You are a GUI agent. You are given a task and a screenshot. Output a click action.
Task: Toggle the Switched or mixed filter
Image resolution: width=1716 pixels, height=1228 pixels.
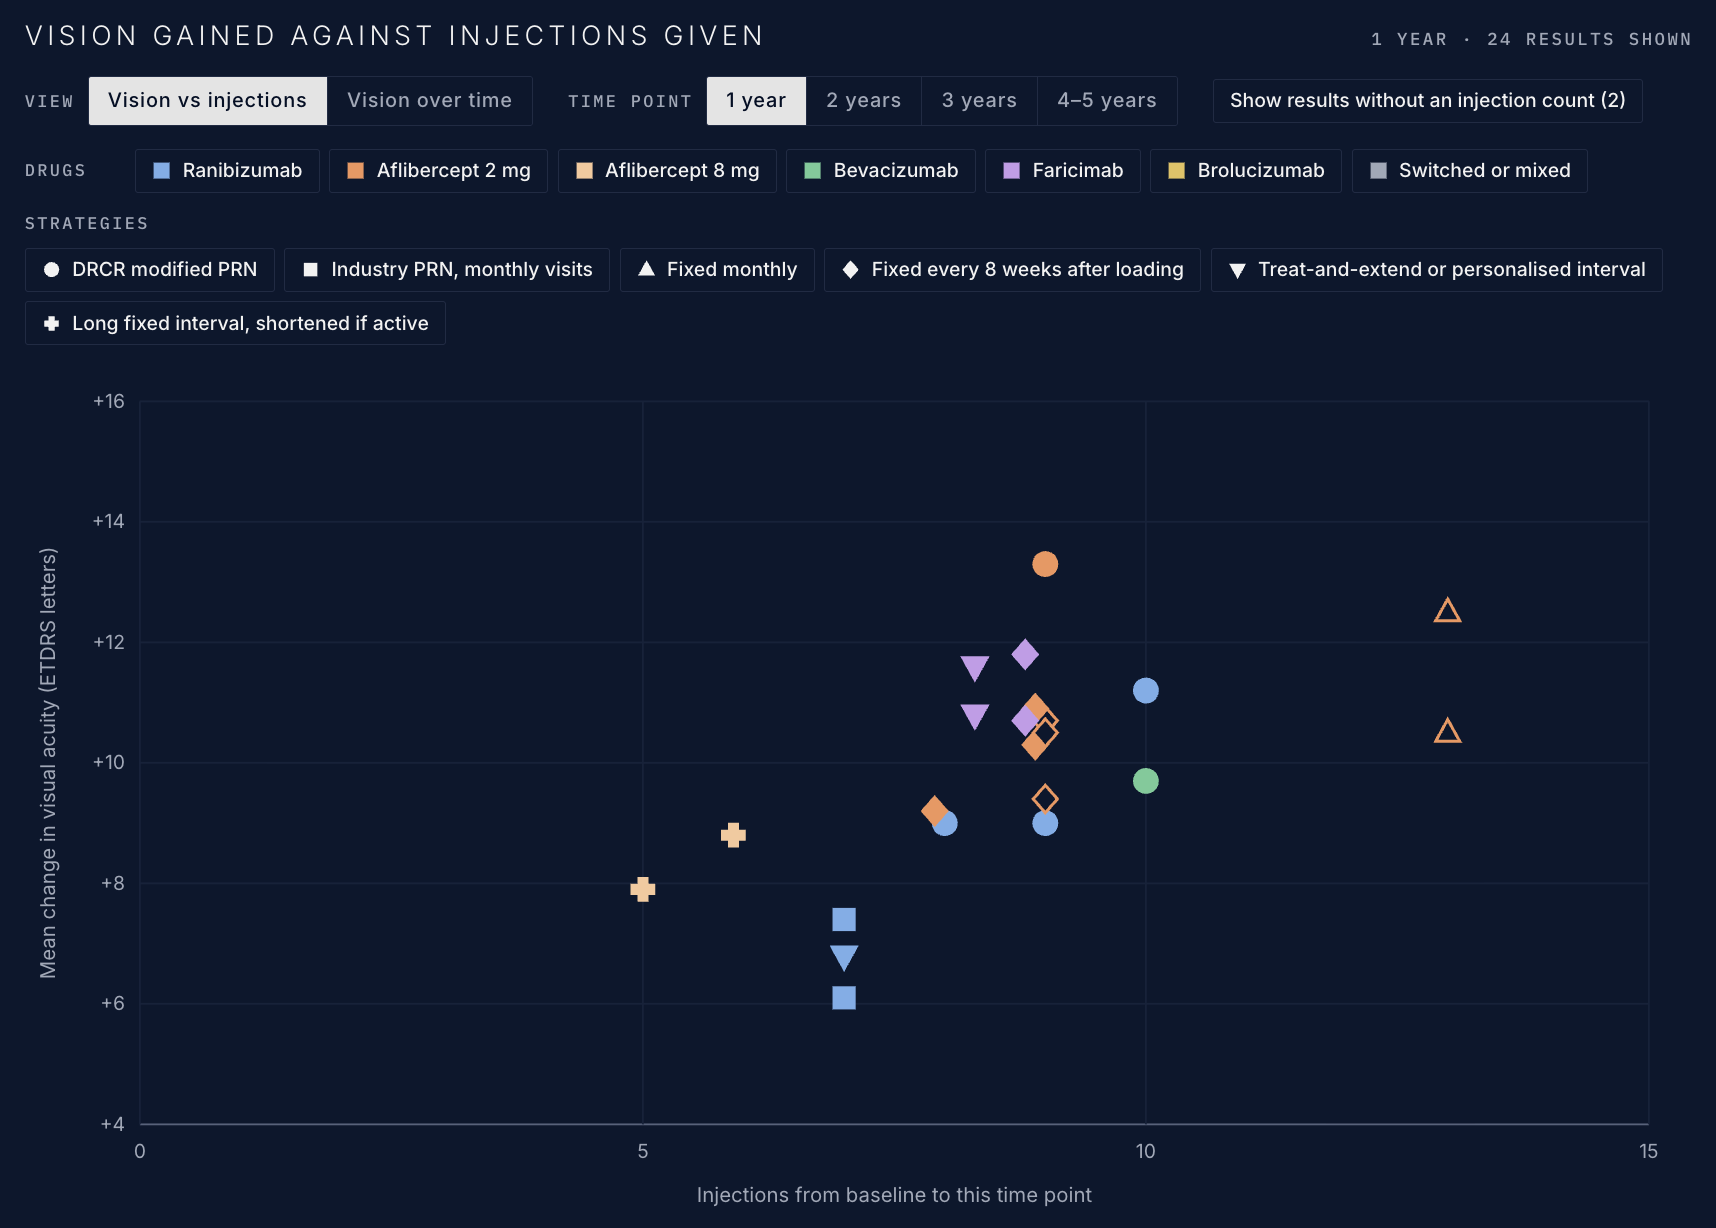[1470, 171]
